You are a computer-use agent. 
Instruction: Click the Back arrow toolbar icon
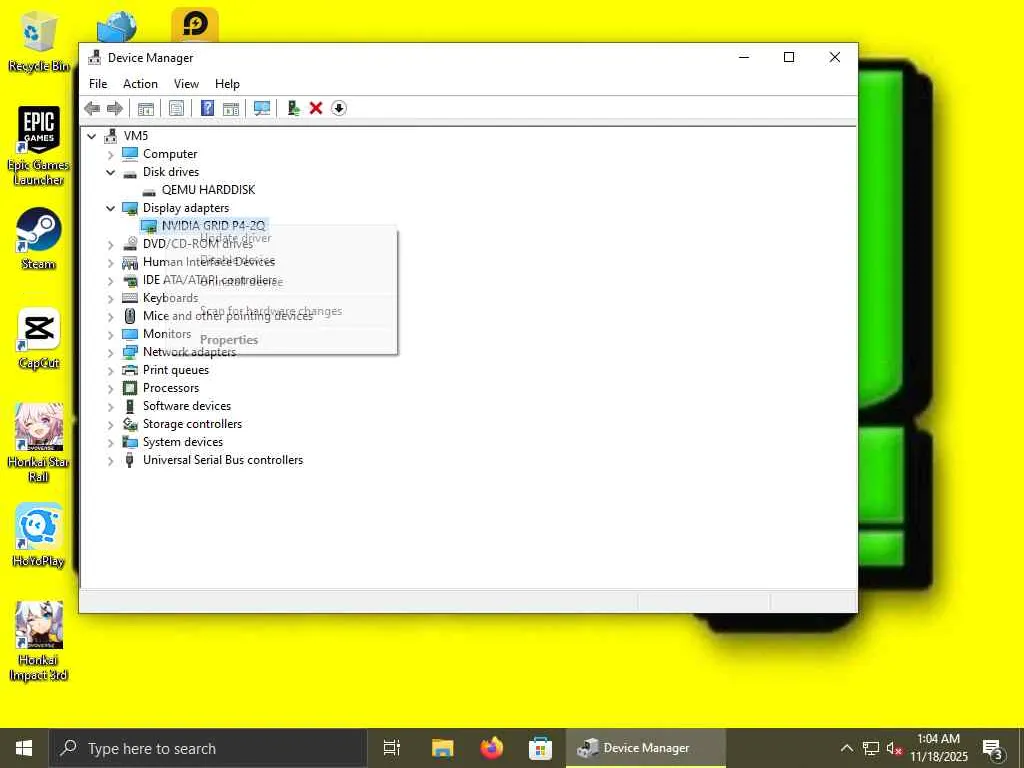(x=92, y=108)
